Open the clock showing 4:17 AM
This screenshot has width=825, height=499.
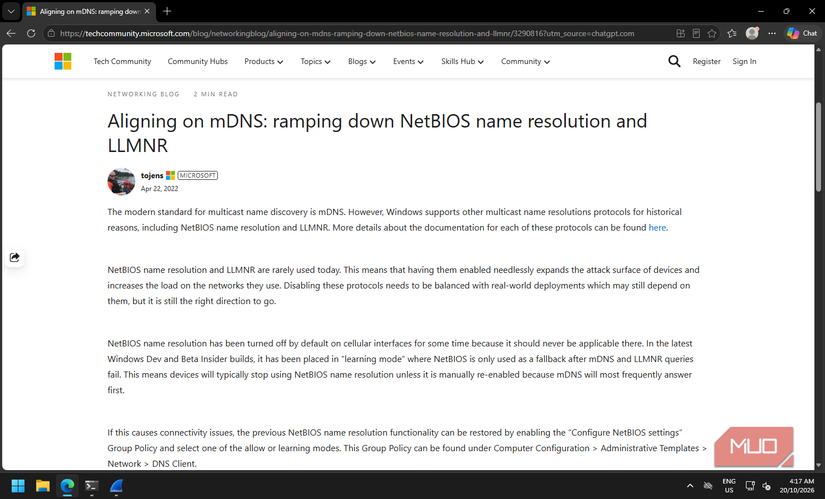[x=797, y=485]
